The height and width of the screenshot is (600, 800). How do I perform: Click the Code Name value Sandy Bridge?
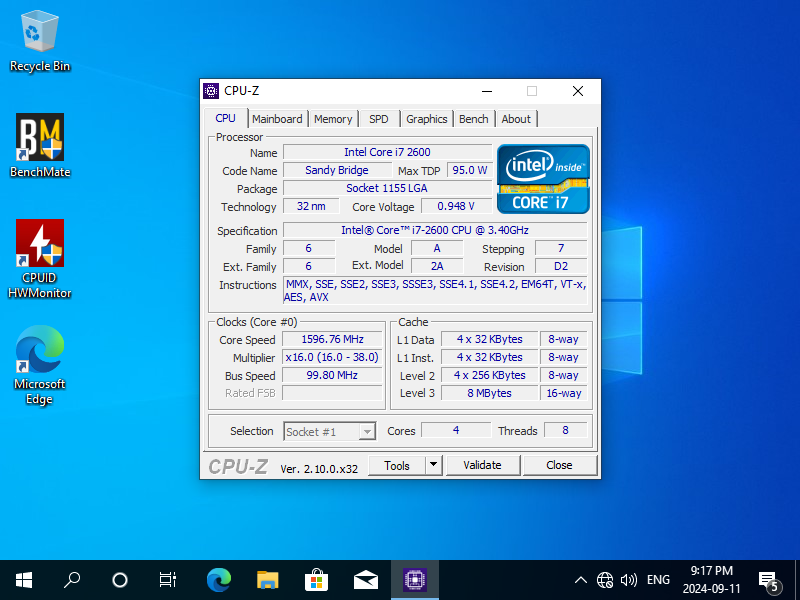(x=337, y=170)
